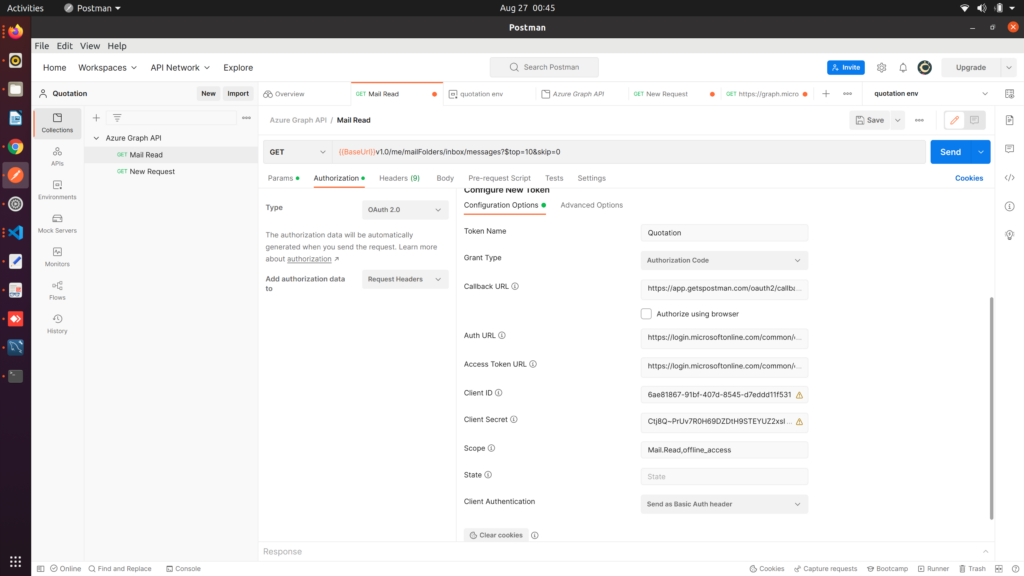This screenshot has height=576, width=1024.
Task: Open the APIs sidebar panel
Action: [x=57, y=156]
